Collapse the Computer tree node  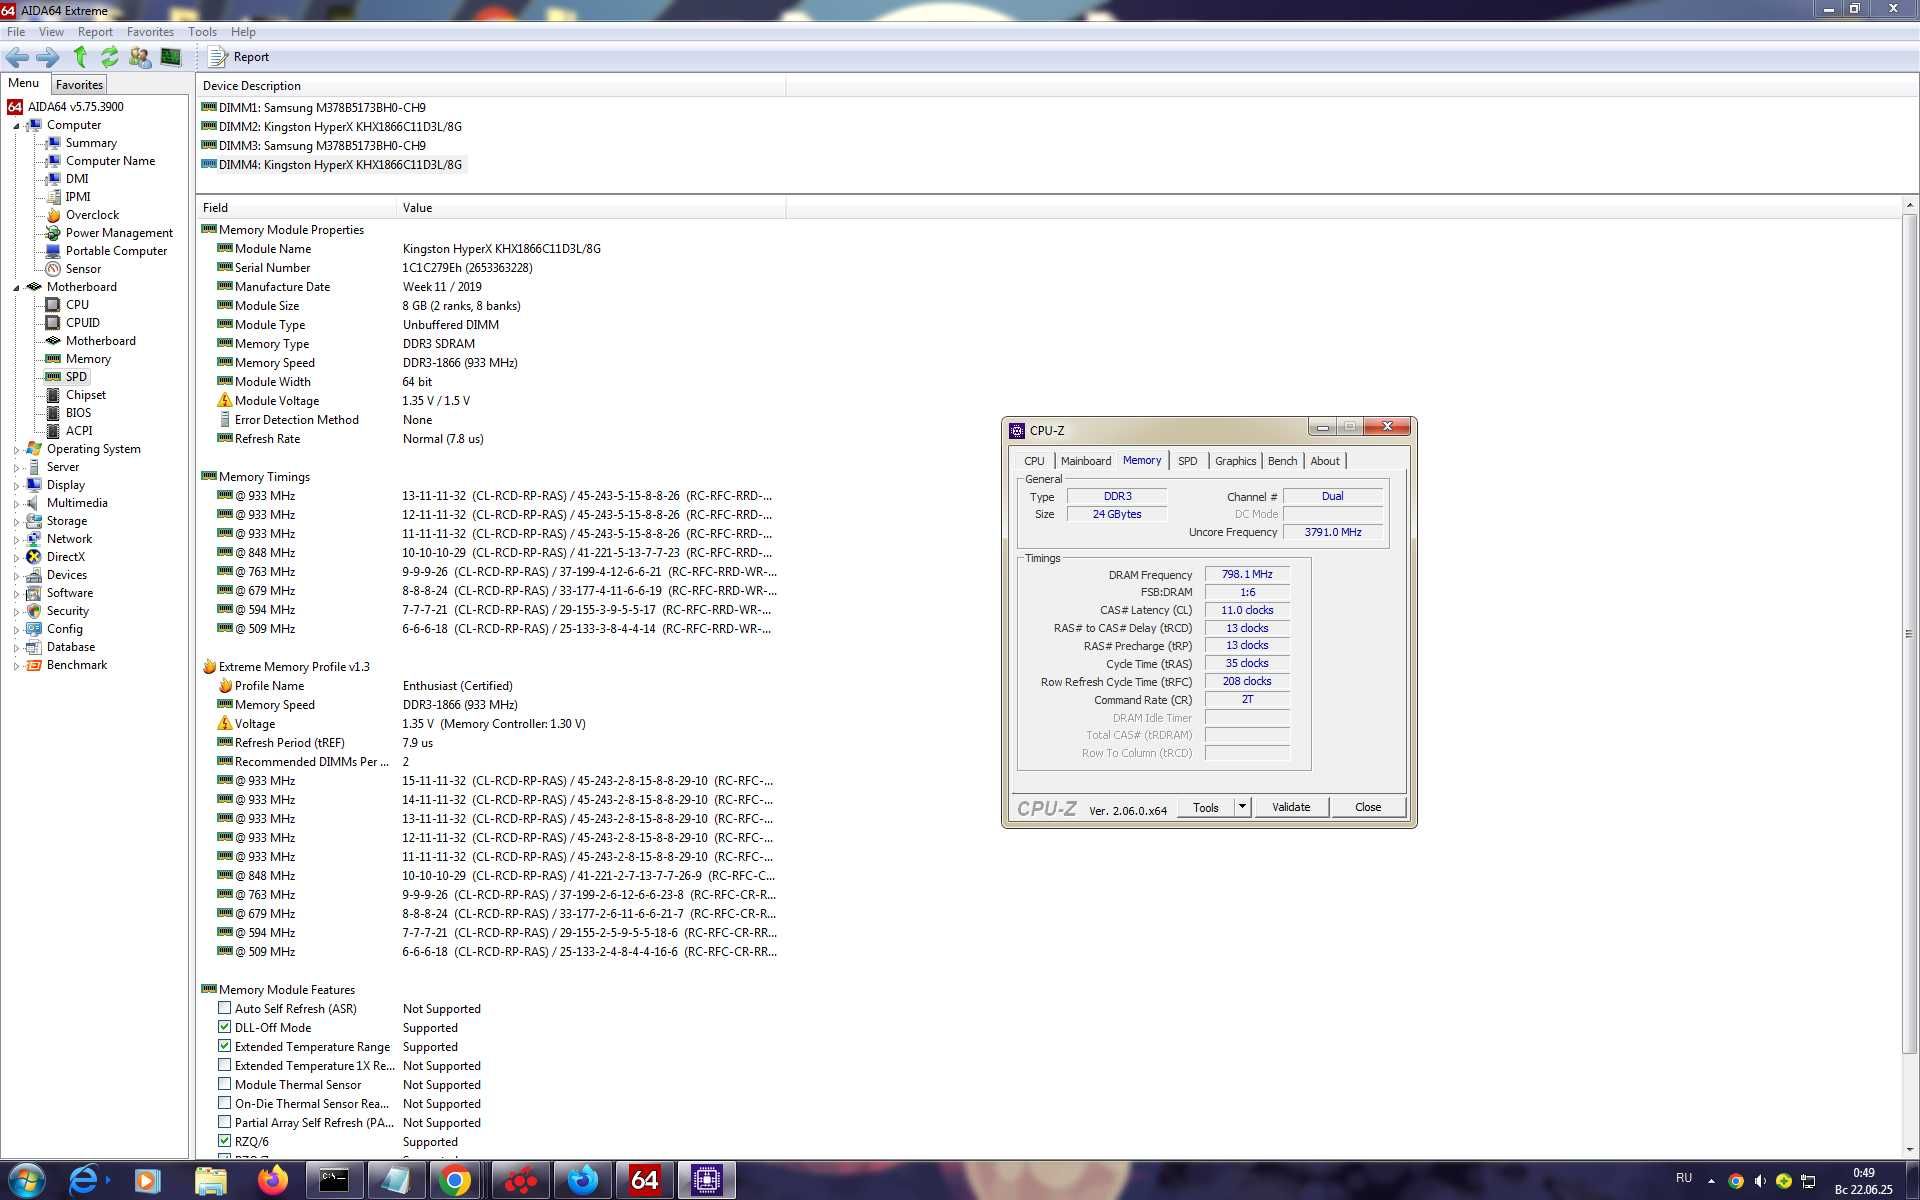tap(16, 126)
